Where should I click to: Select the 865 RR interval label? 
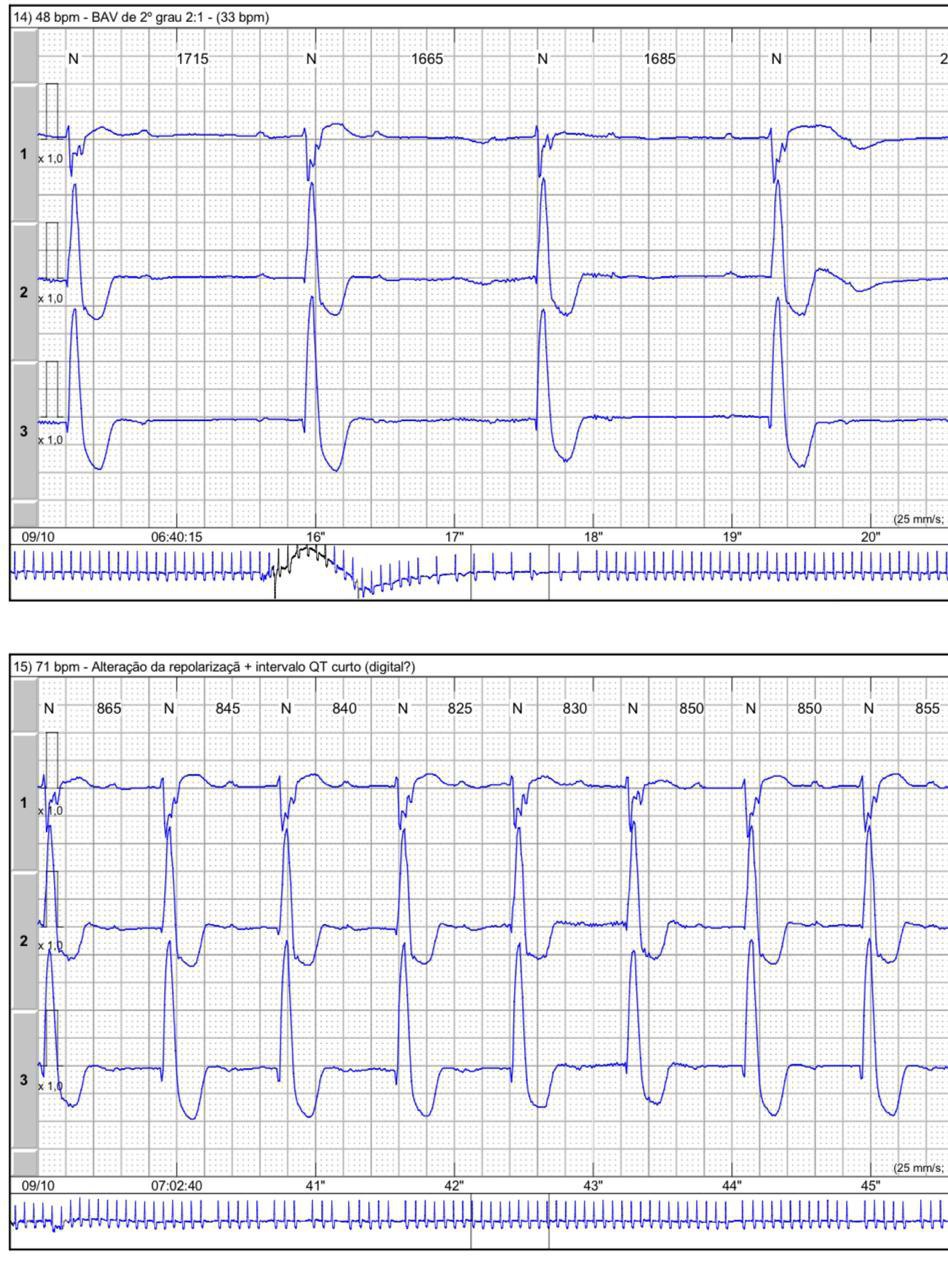109,709
